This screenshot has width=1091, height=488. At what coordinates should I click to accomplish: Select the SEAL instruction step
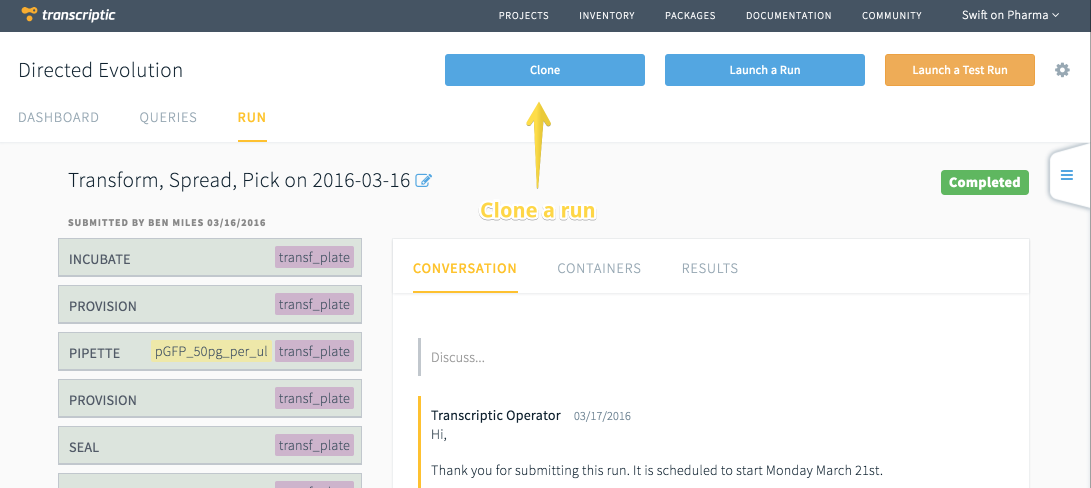click(210, 446)
